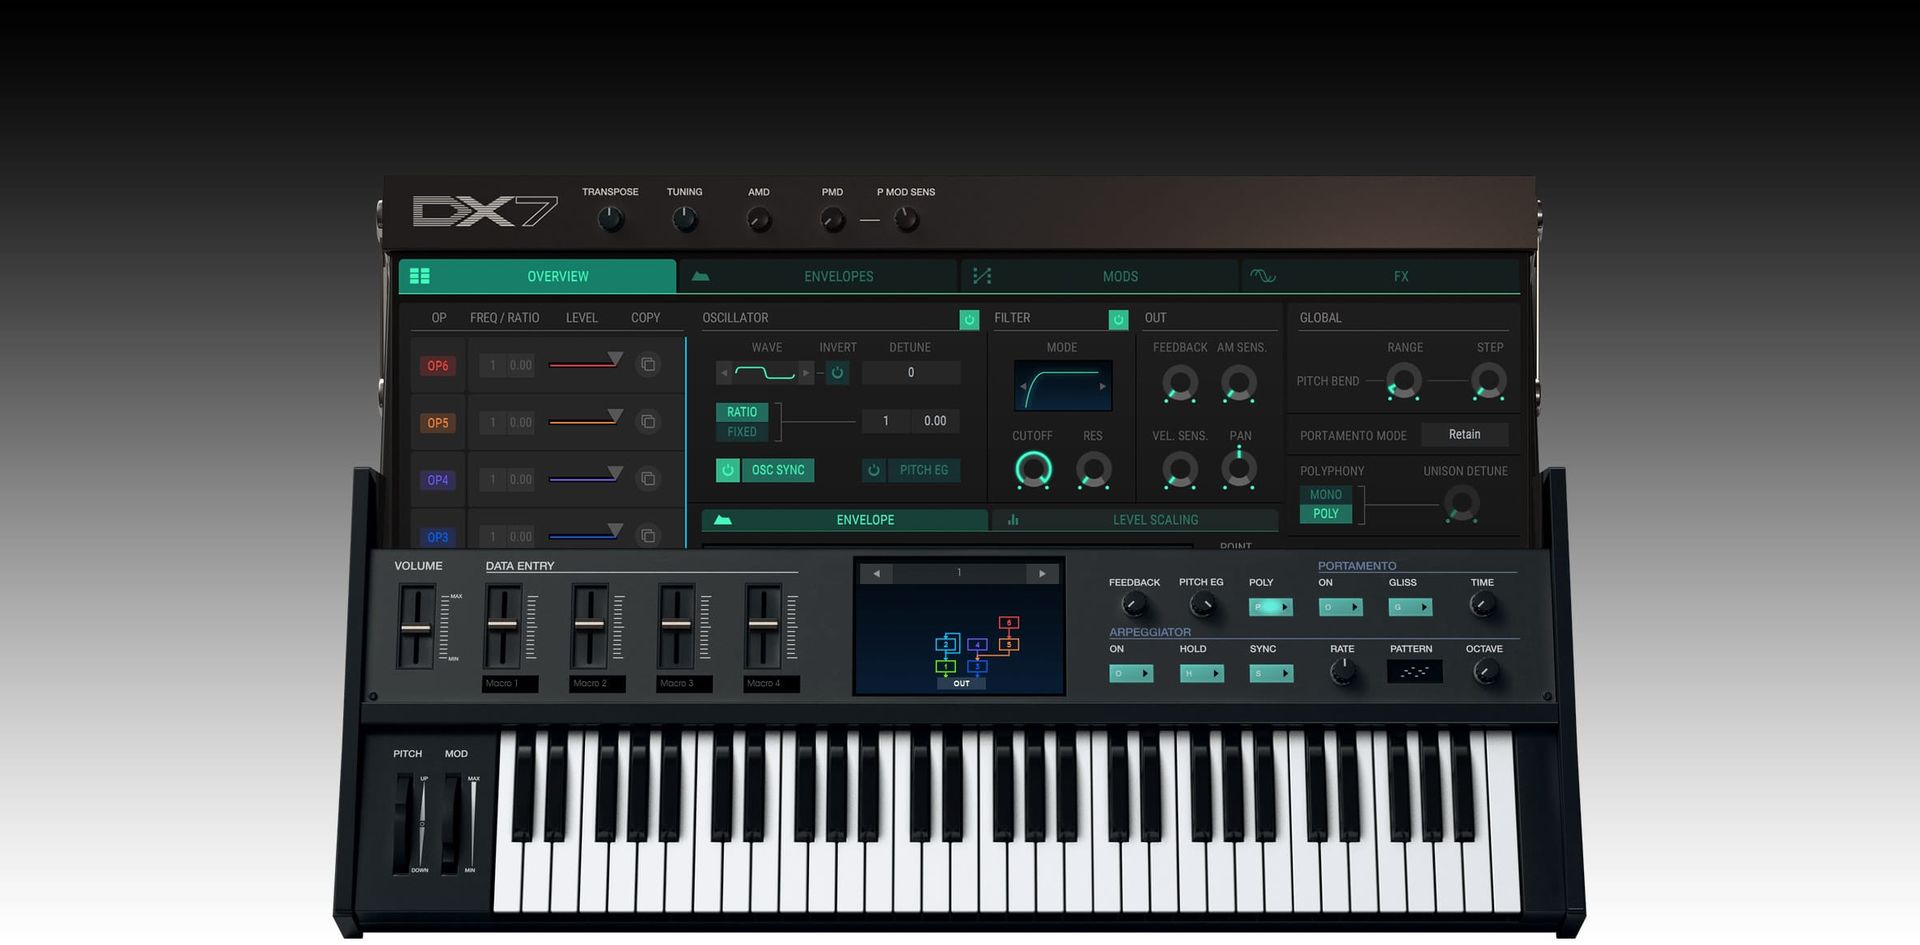
Task: Toggle Arpeggiator SYNC switch
Action: [1271, 674]
